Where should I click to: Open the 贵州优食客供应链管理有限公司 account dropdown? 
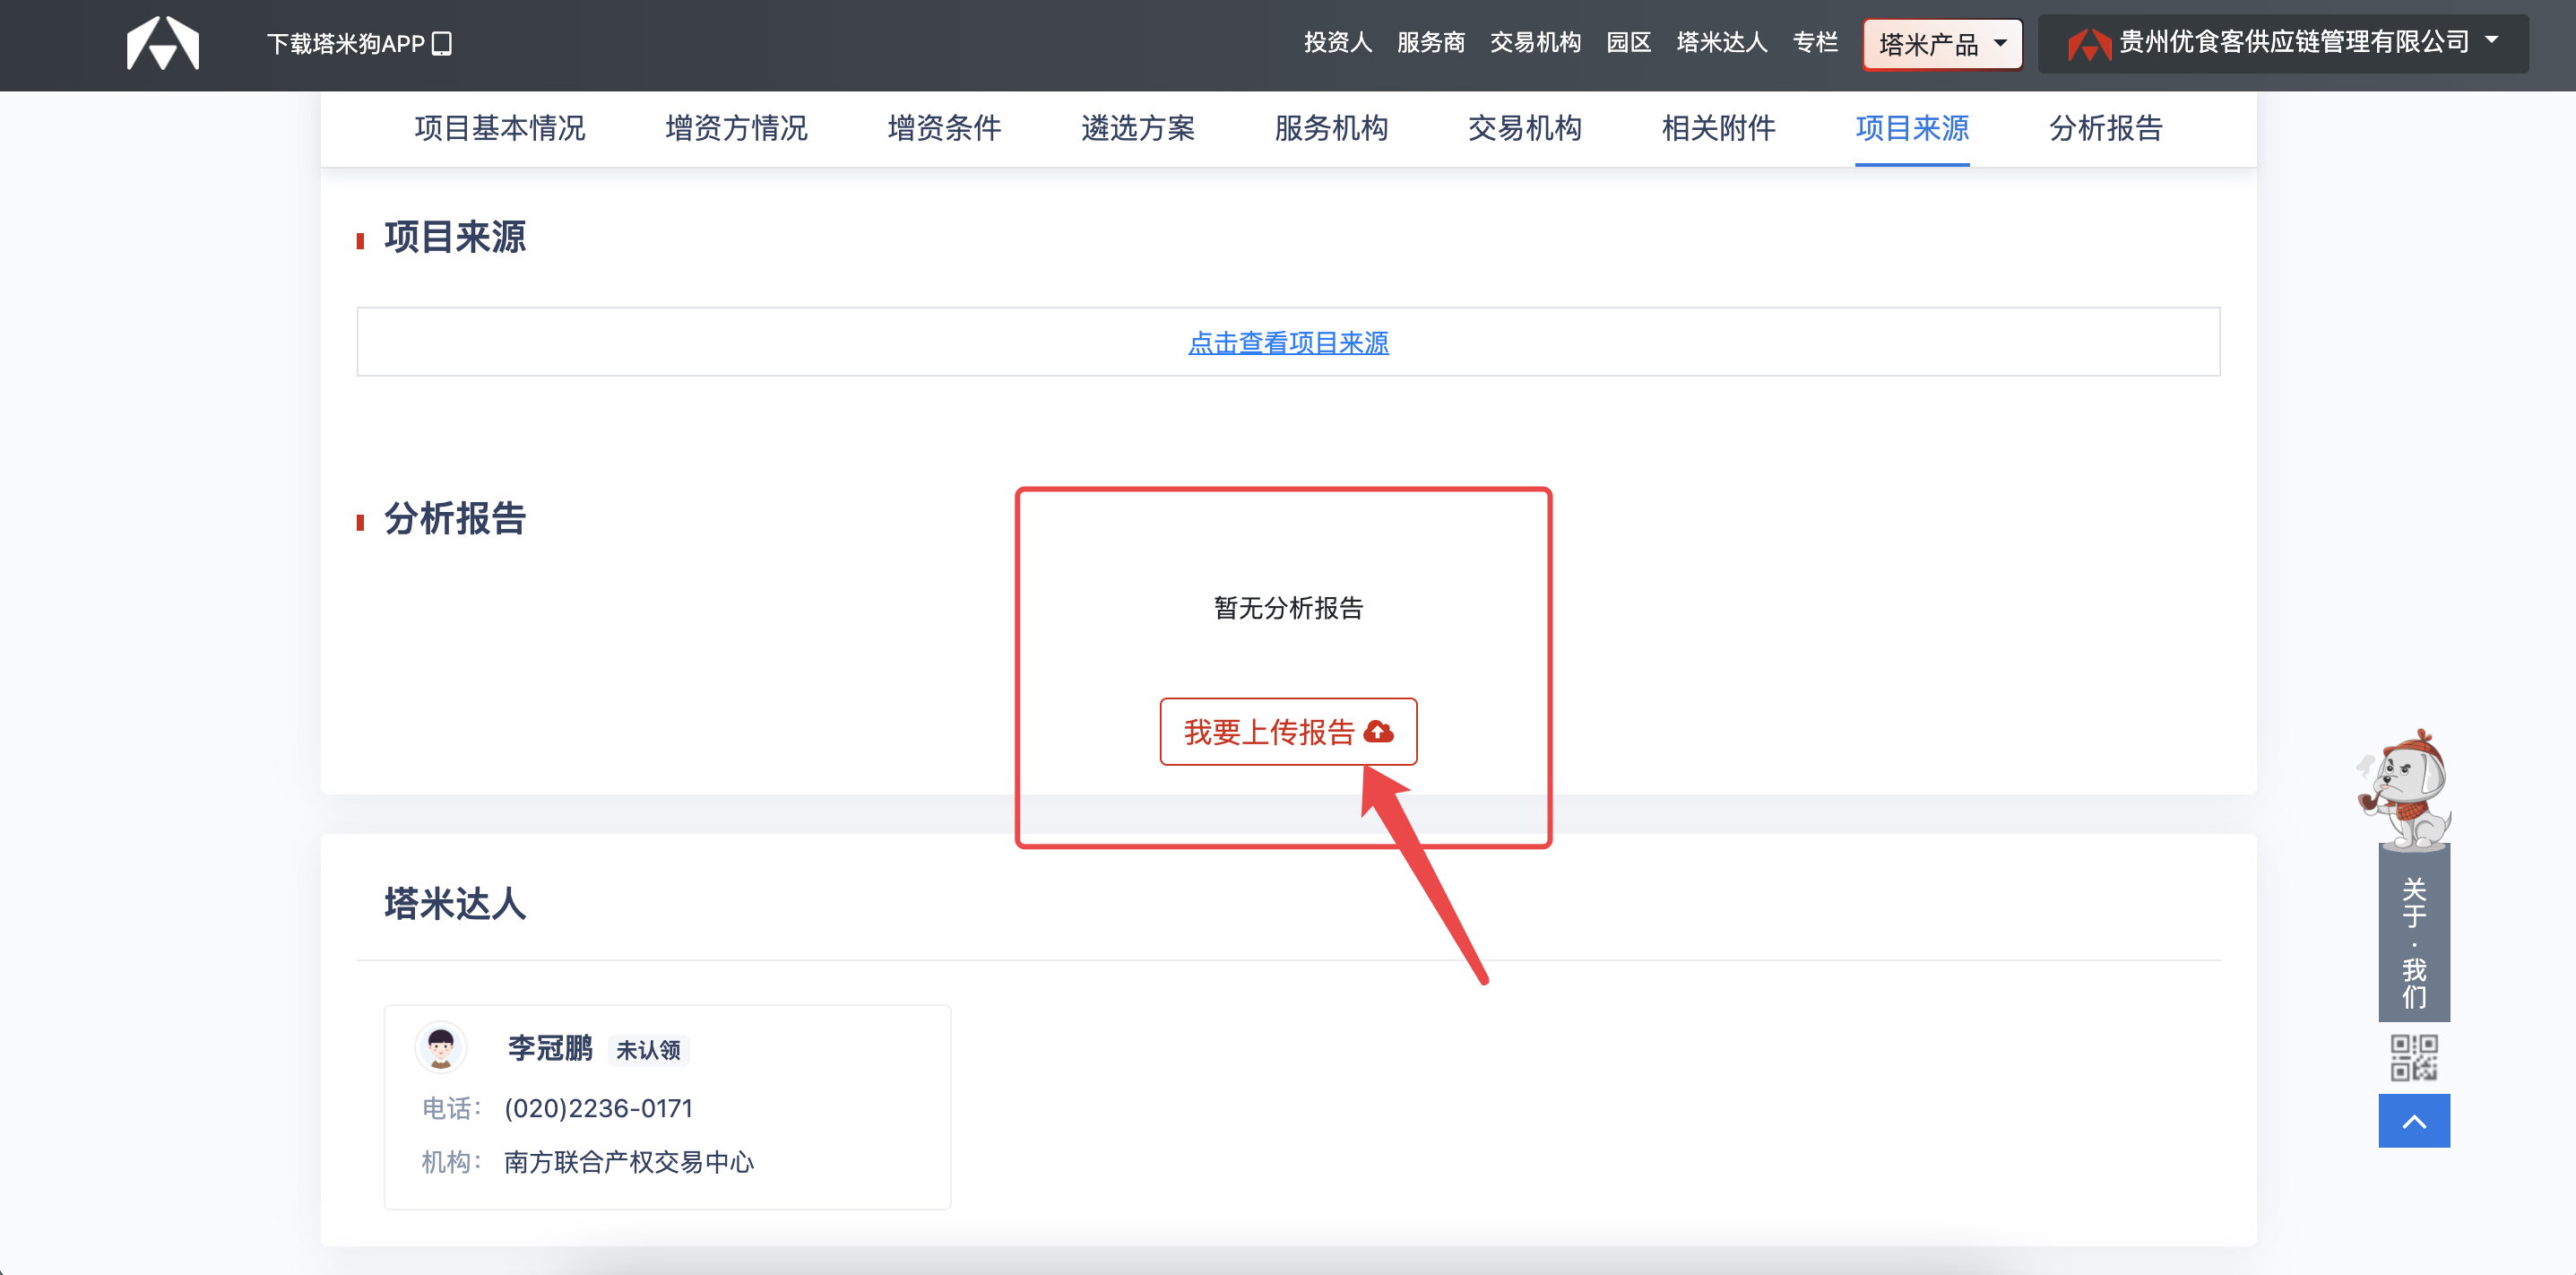[x=2283, y=43]
